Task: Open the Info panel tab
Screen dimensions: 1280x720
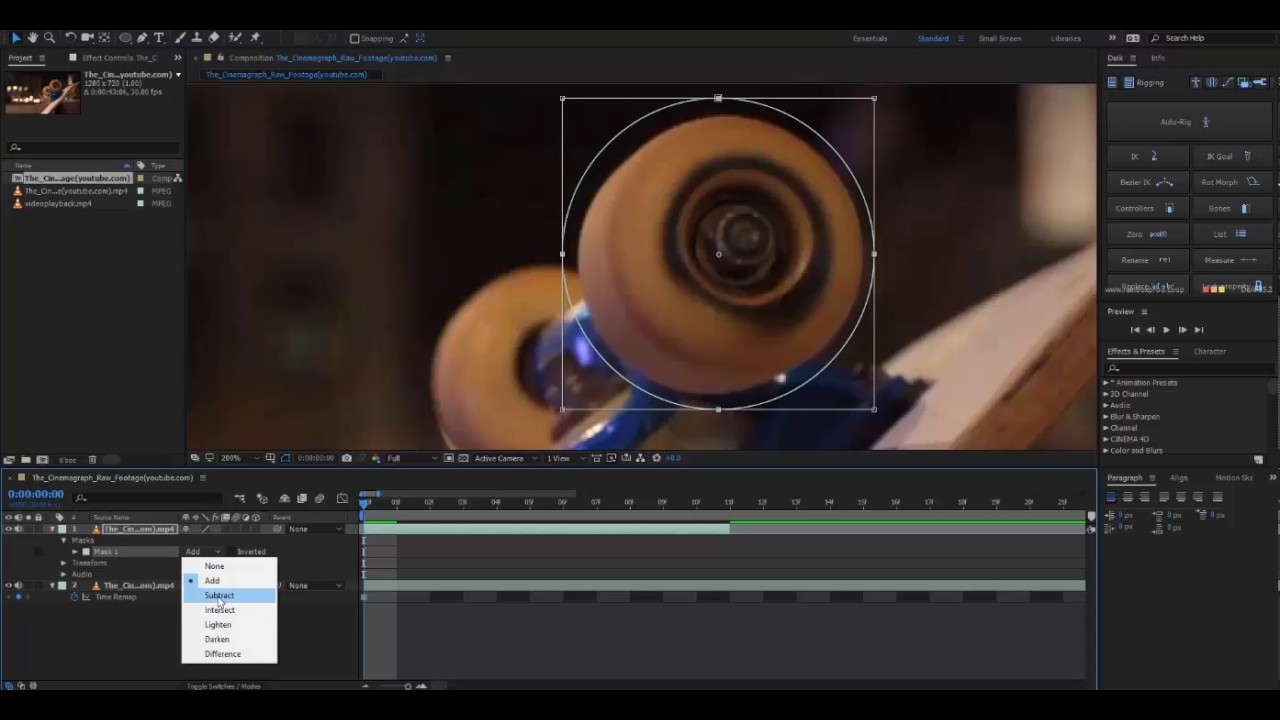Action: pyautogui.click(x=1157, y=58)
